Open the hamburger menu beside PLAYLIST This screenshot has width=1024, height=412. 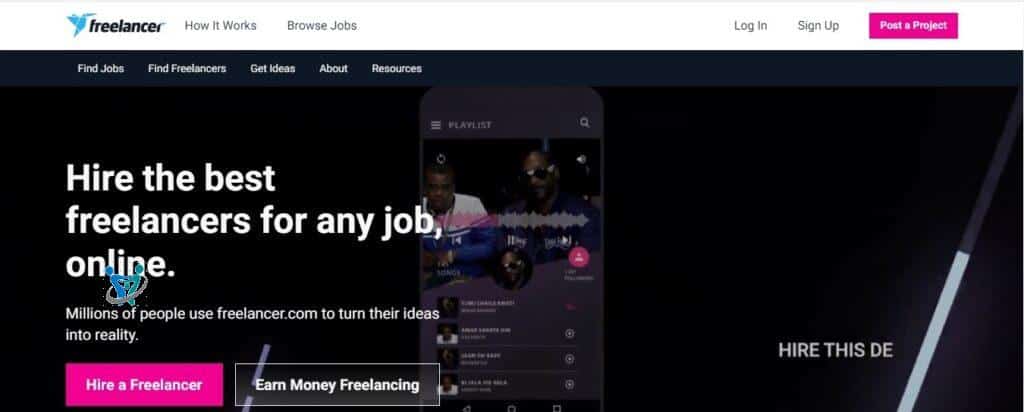tap(436, 125)
